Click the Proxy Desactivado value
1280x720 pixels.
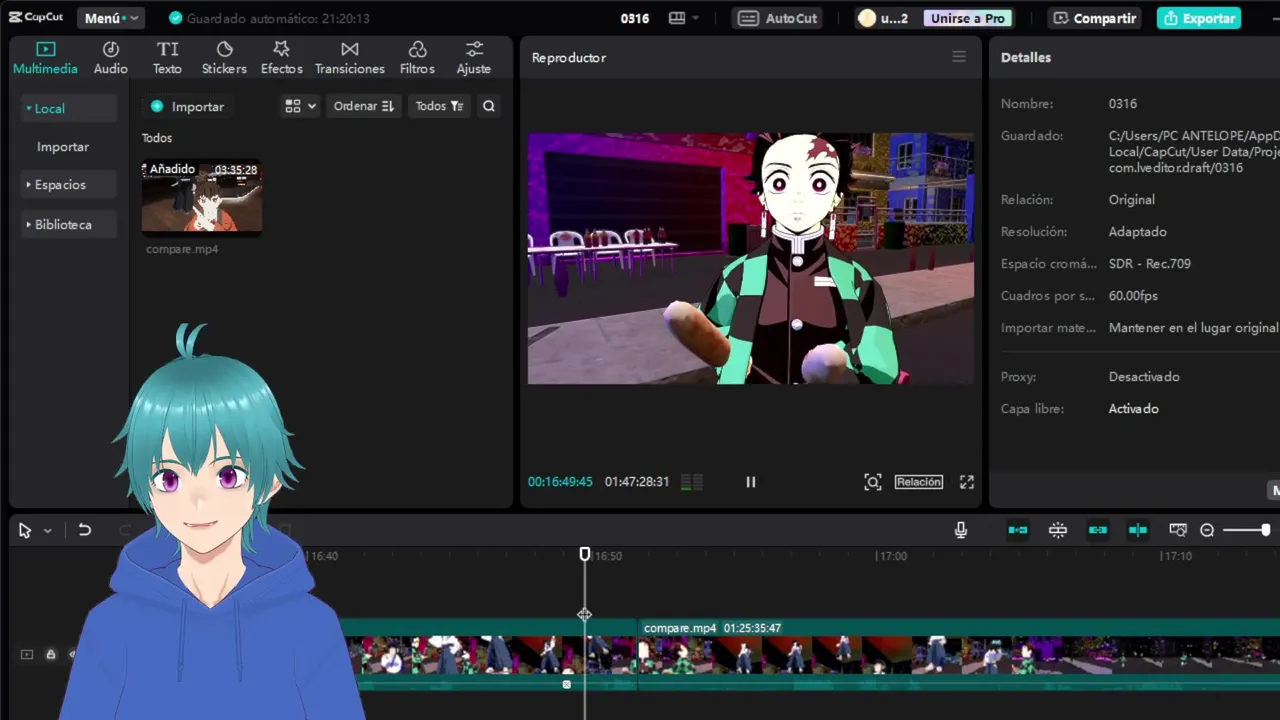(x=1144, y=377)
